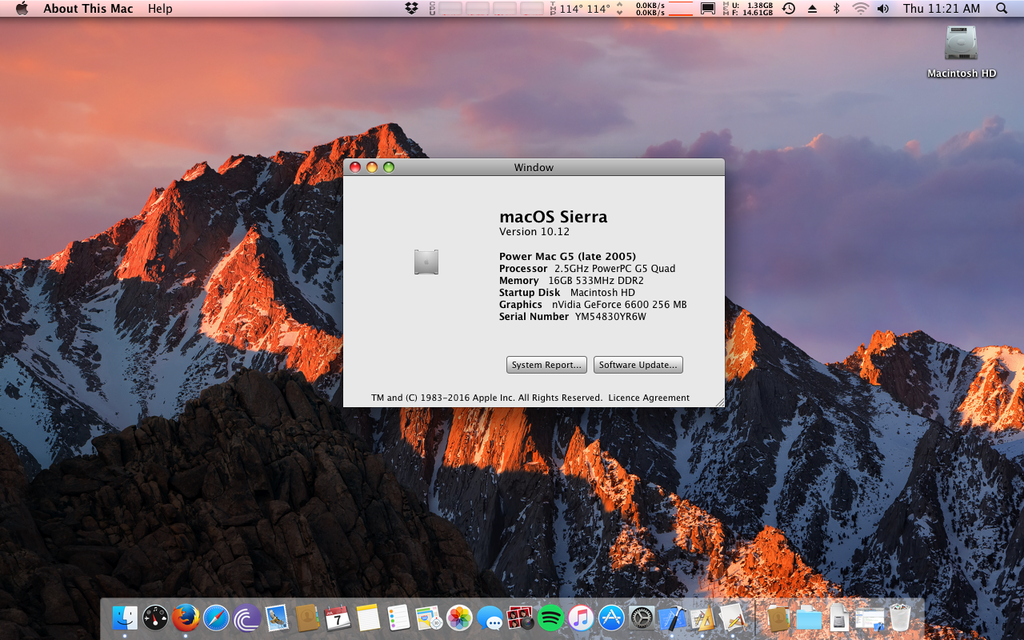
Task: Open the Licence Agreement link
Action: pos(648,398)
